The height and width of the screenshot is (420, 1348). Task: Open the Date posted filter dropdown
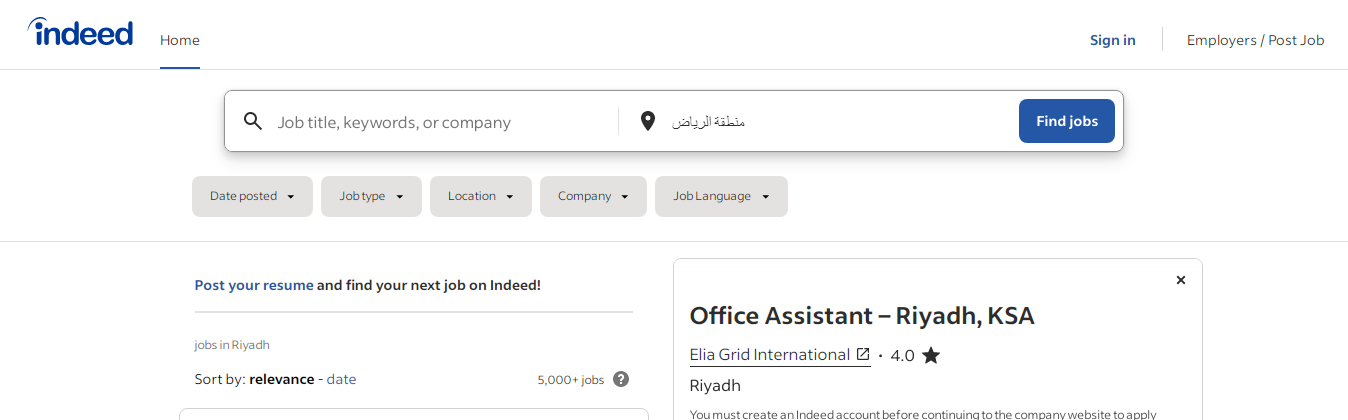[252, 196]
